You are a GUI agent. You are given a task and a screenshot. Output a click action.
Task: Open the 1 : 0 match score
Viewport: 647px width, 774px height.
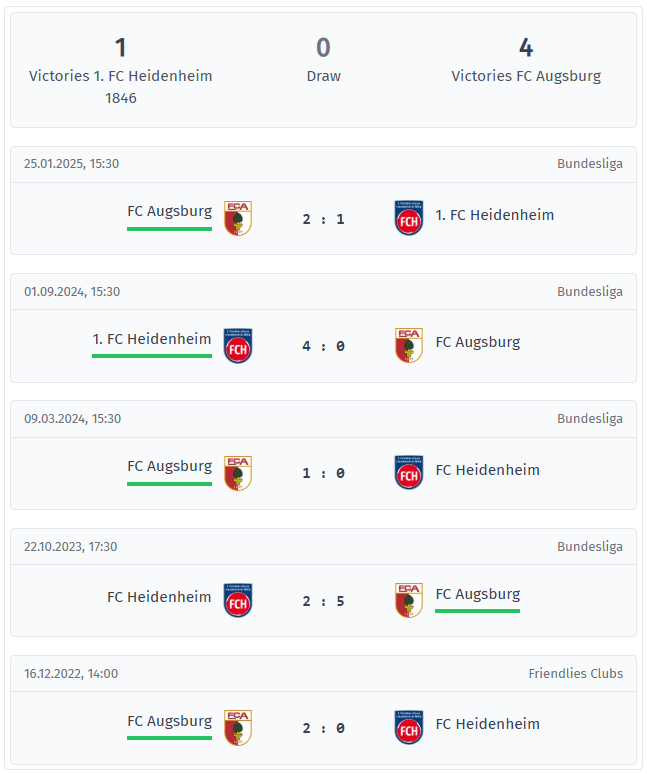pos(323,473)
